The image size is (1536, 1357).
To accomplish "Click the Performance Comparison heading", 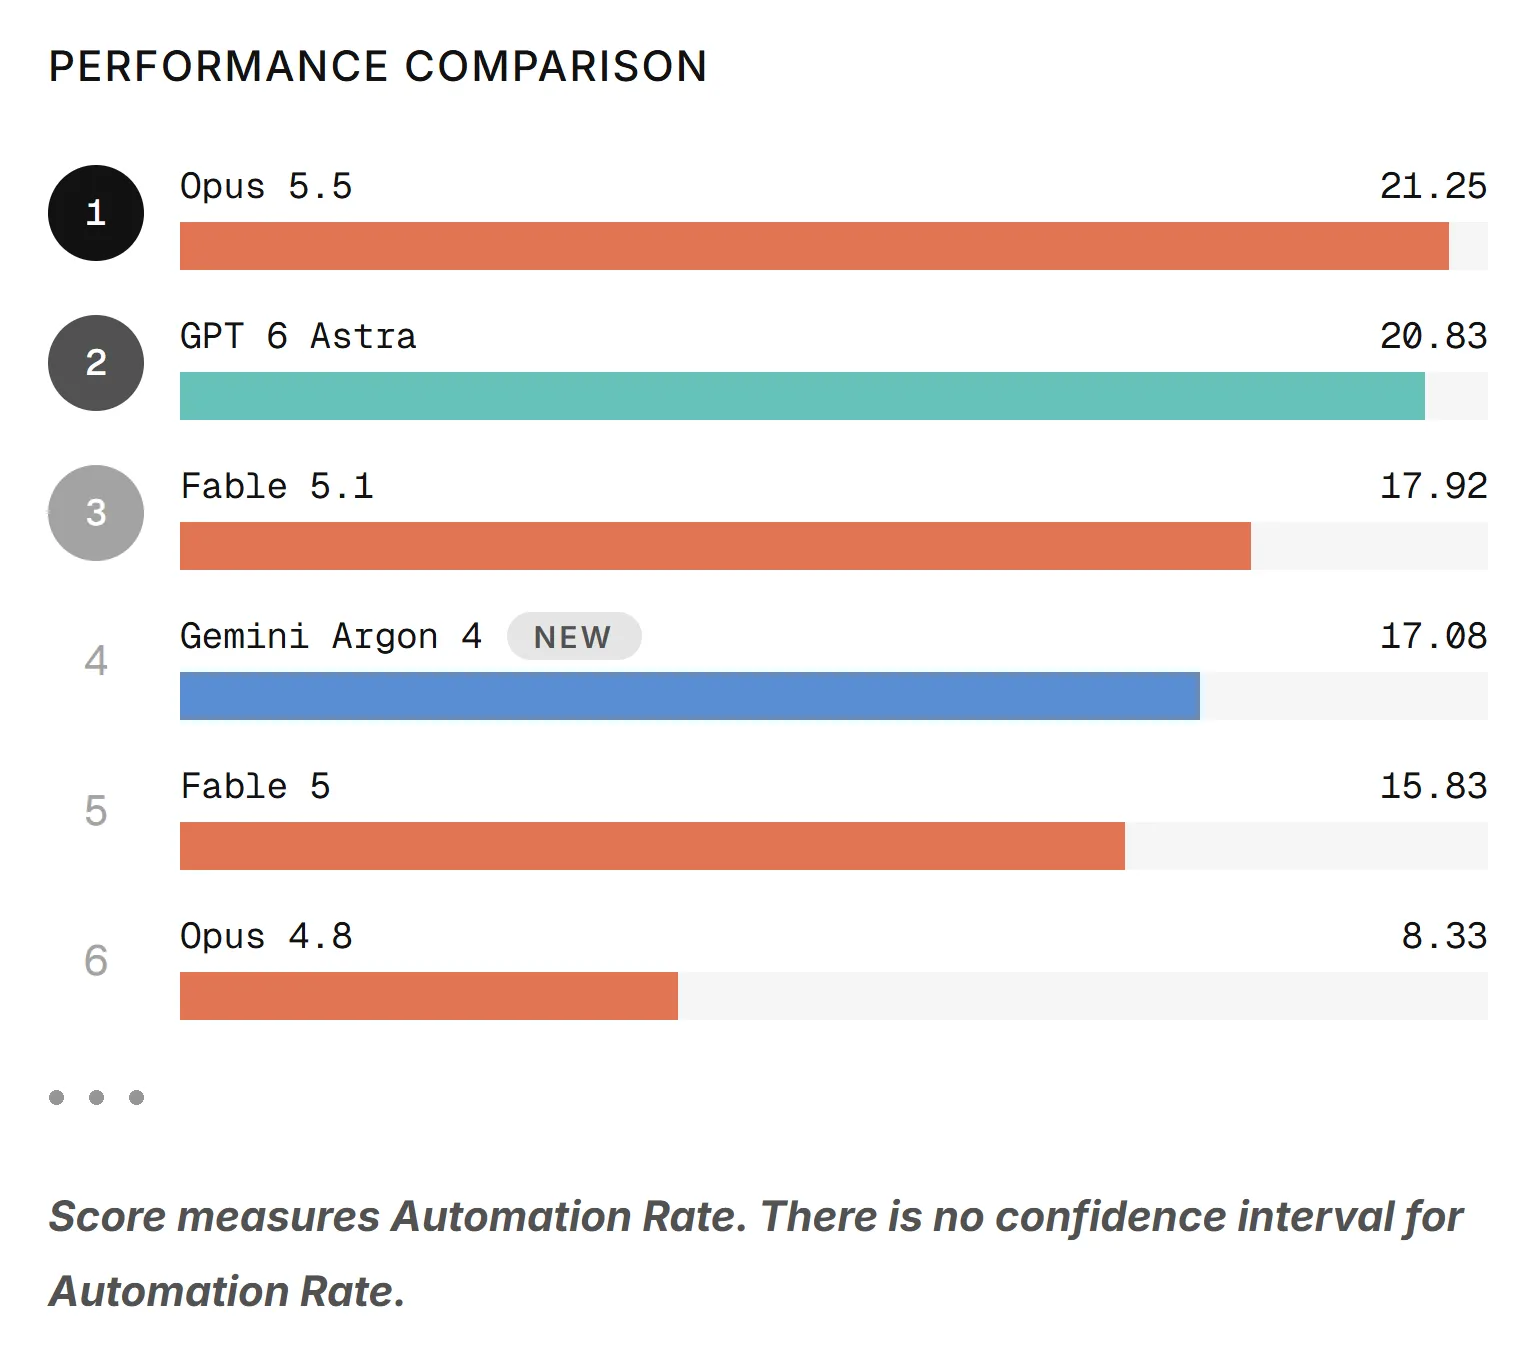I will click(378, 67).
